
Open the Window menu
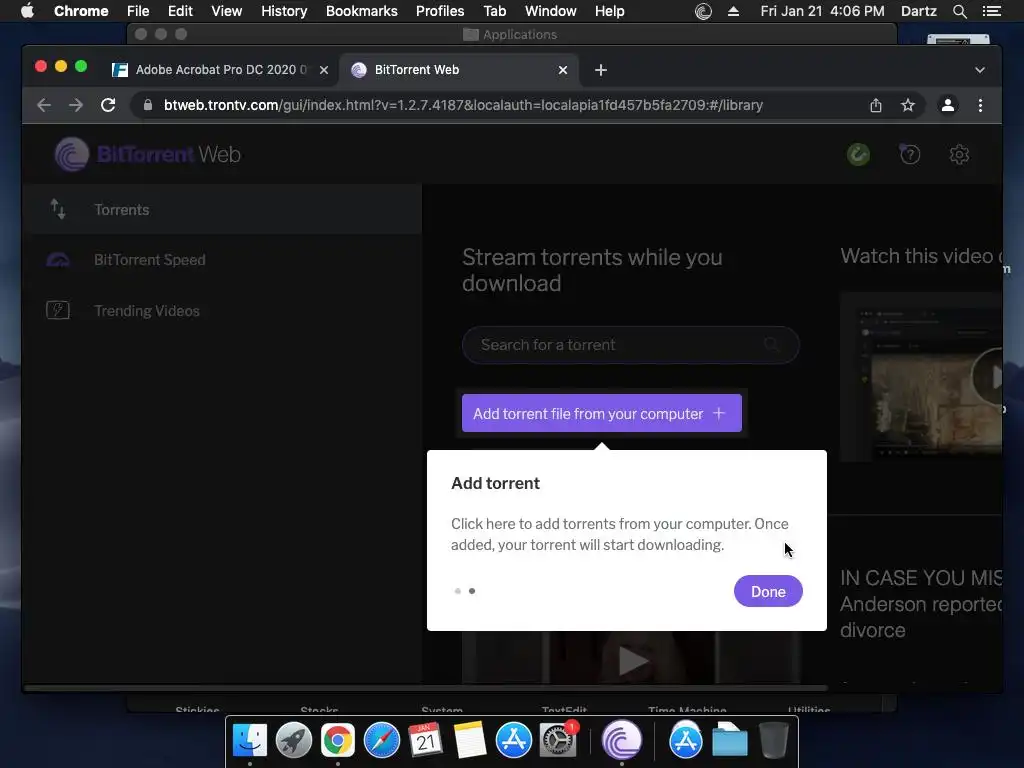tap(551, 11)
